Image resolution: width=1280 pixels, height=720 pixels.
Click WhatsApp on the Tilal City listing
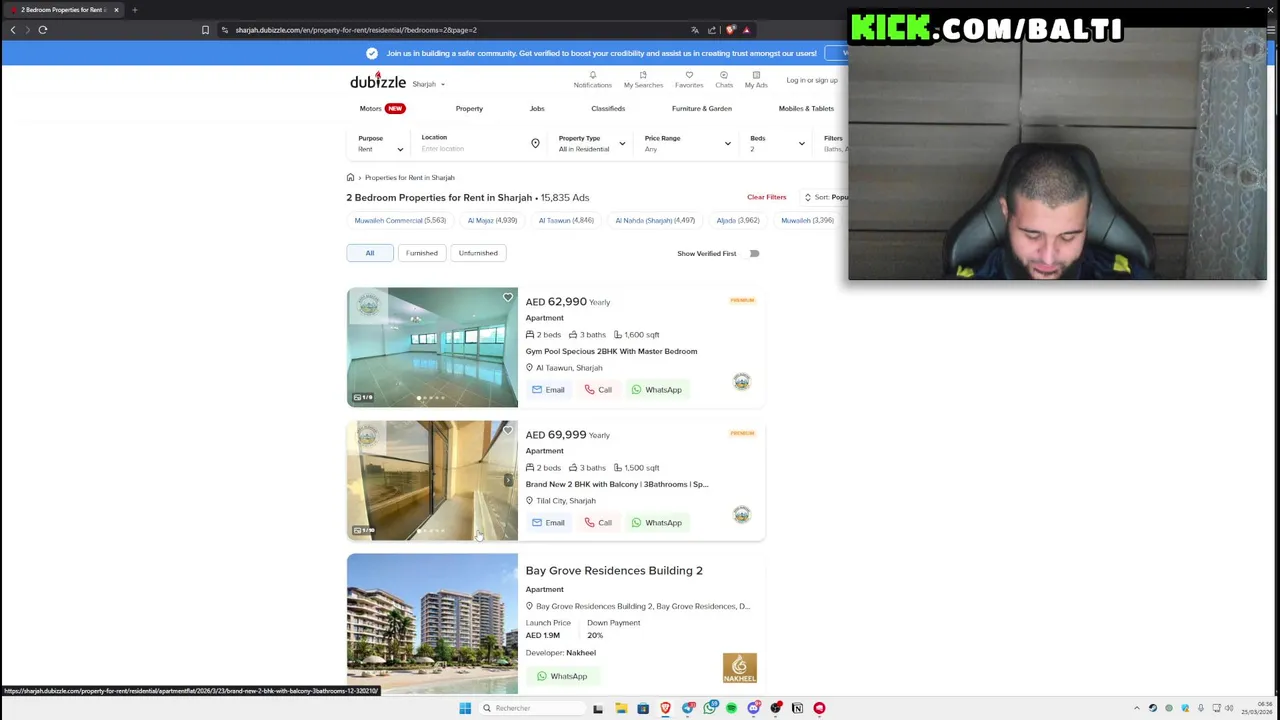click(656, 523)
